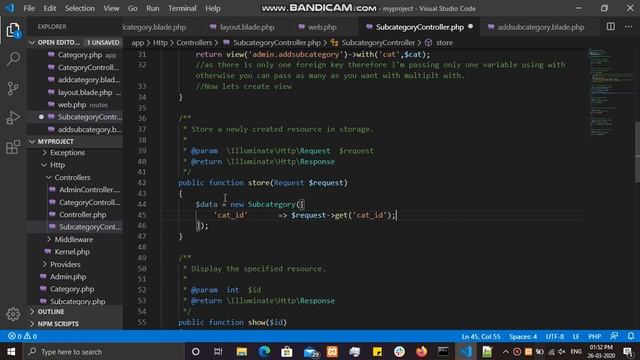Collapse the MYPROJECT folder section
Image resolution: width=640 pixels, height=360 pixels.
[x=76, y=141]
